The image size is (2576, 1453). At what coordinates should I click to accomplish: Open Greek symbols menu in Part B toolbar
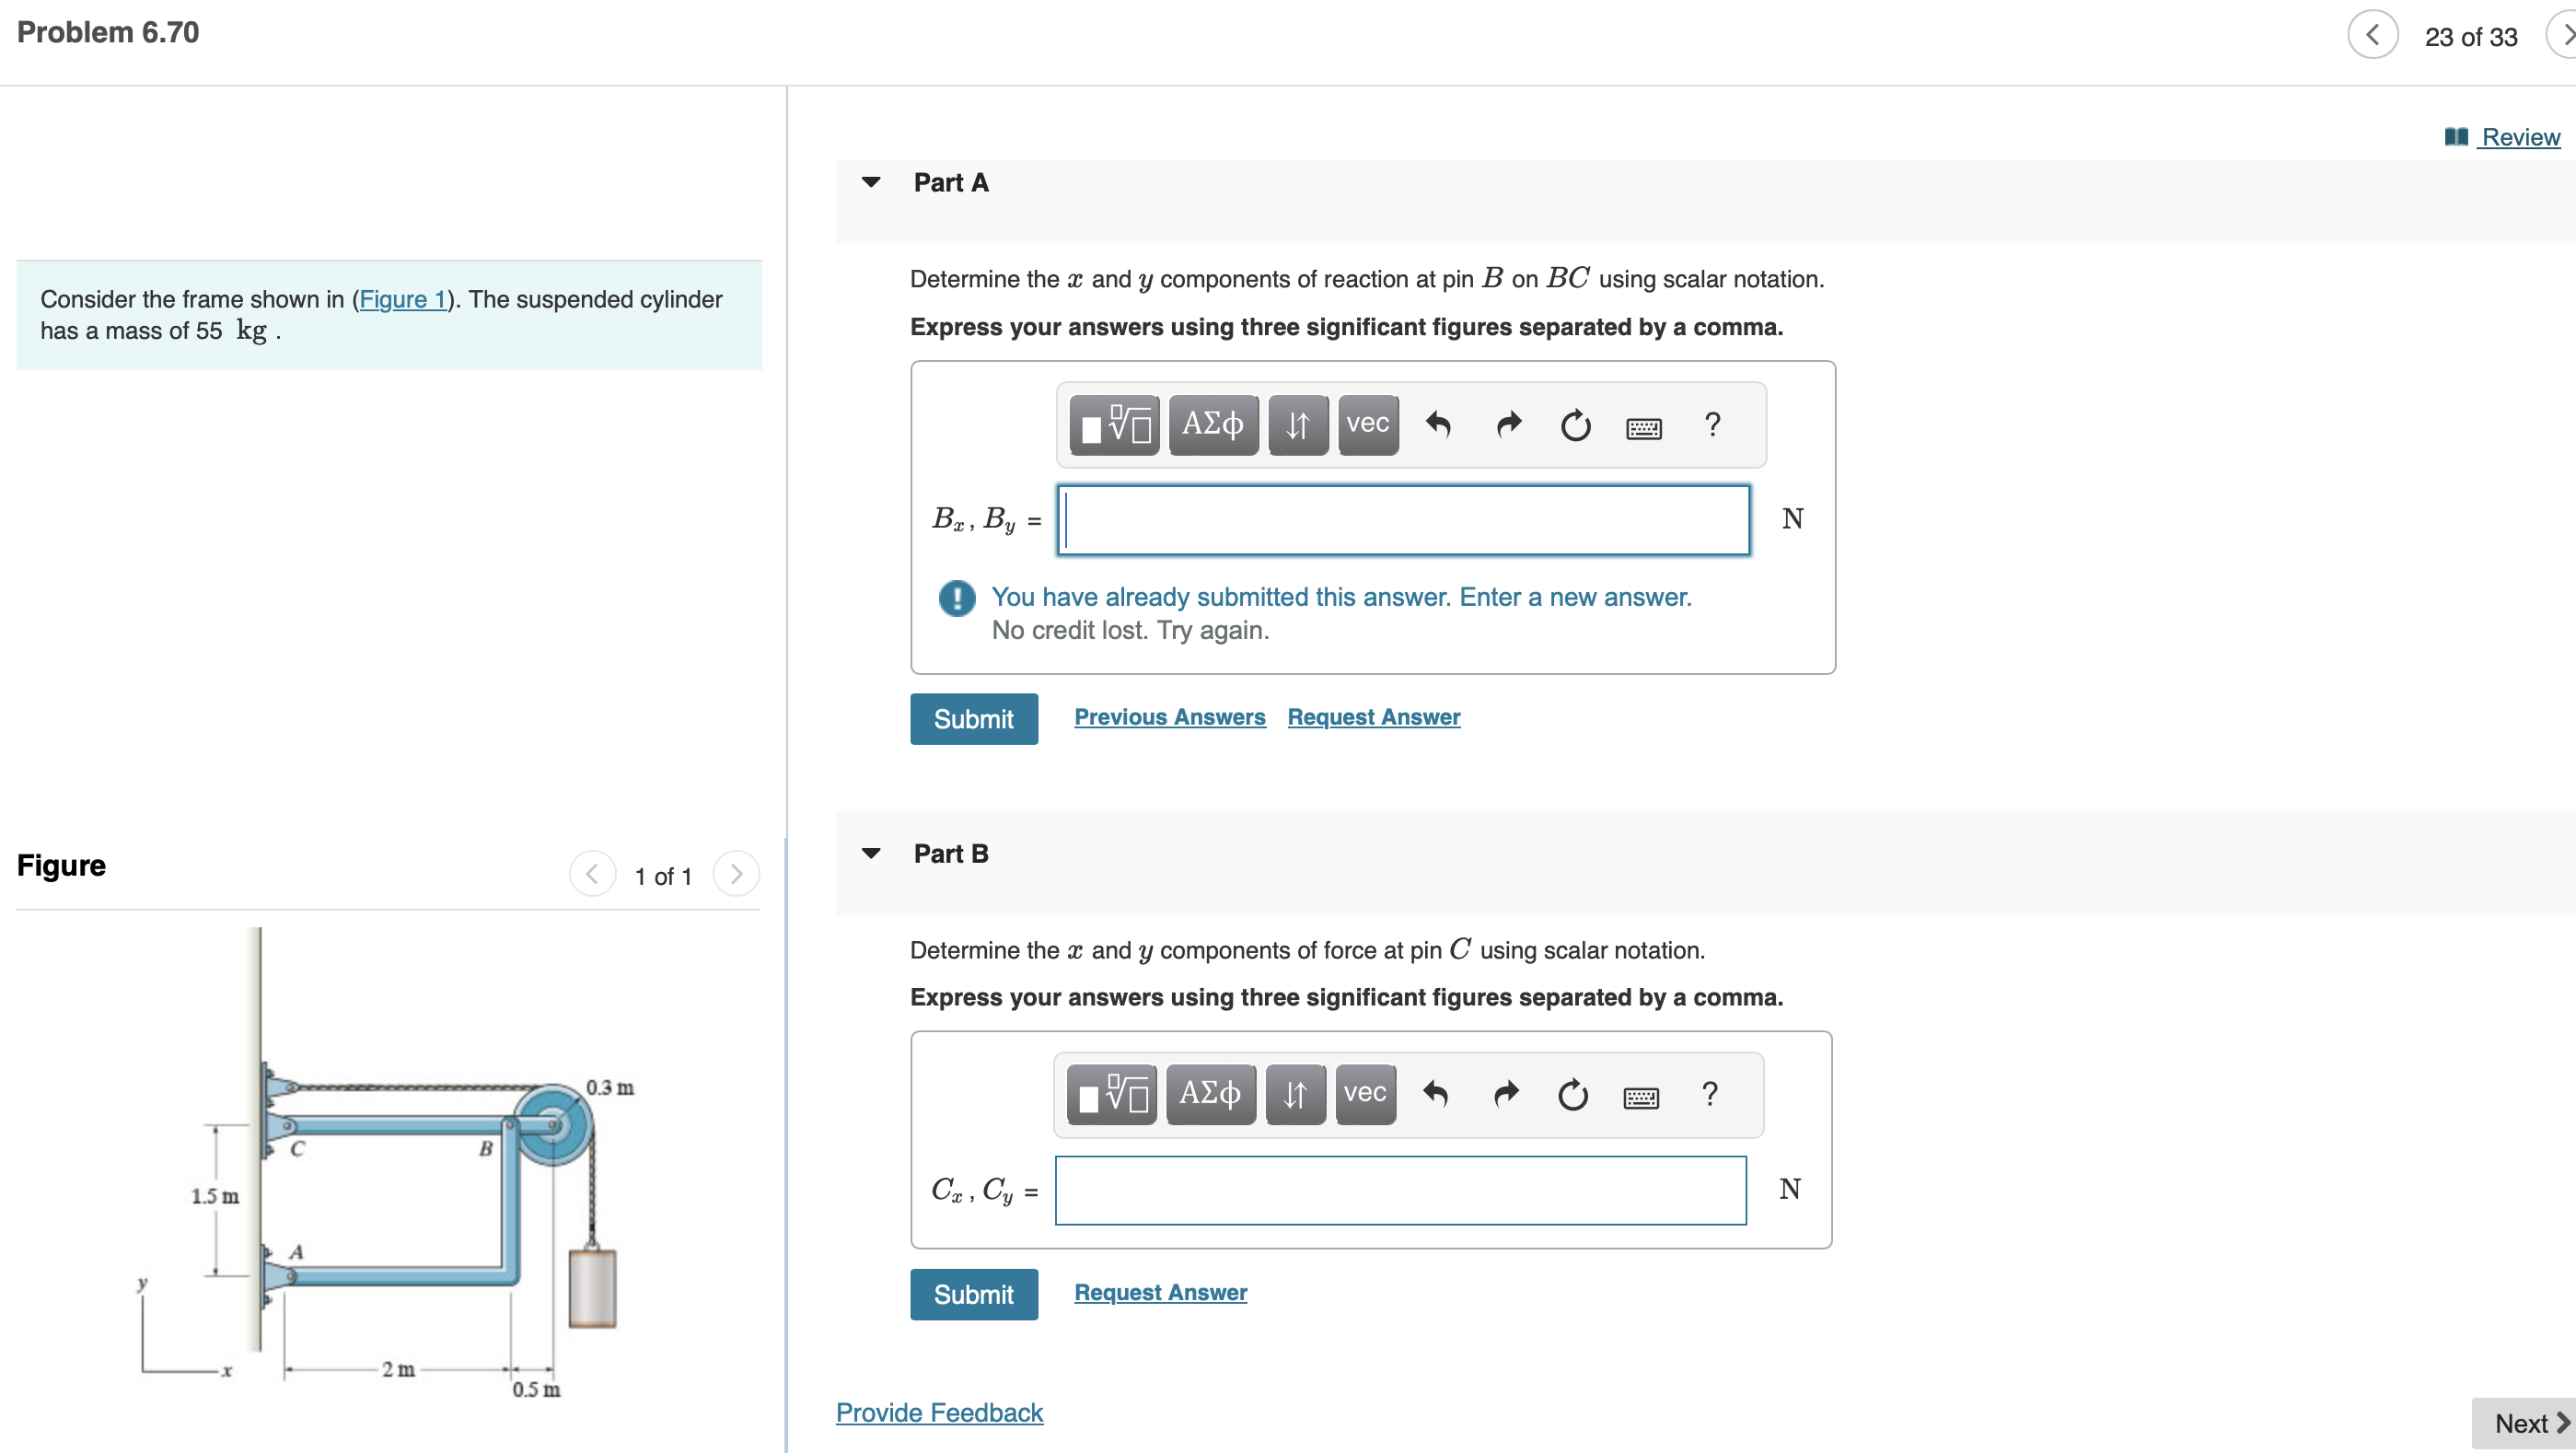point(1210,1094)
